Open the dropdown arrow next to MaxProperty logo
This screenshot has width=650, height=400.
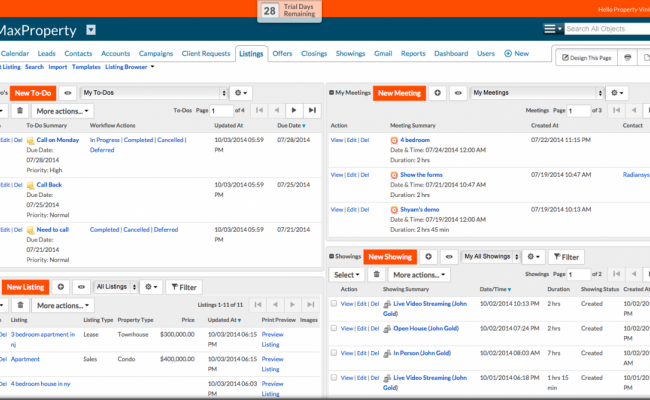(x=91, y=30)
